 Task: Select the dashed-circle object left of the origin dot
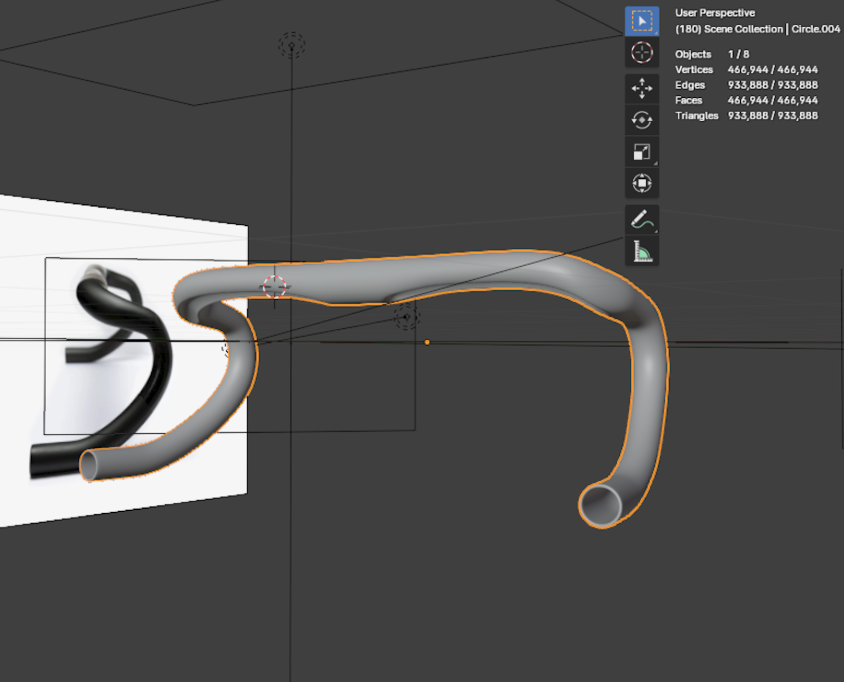[x=406, y=318]
